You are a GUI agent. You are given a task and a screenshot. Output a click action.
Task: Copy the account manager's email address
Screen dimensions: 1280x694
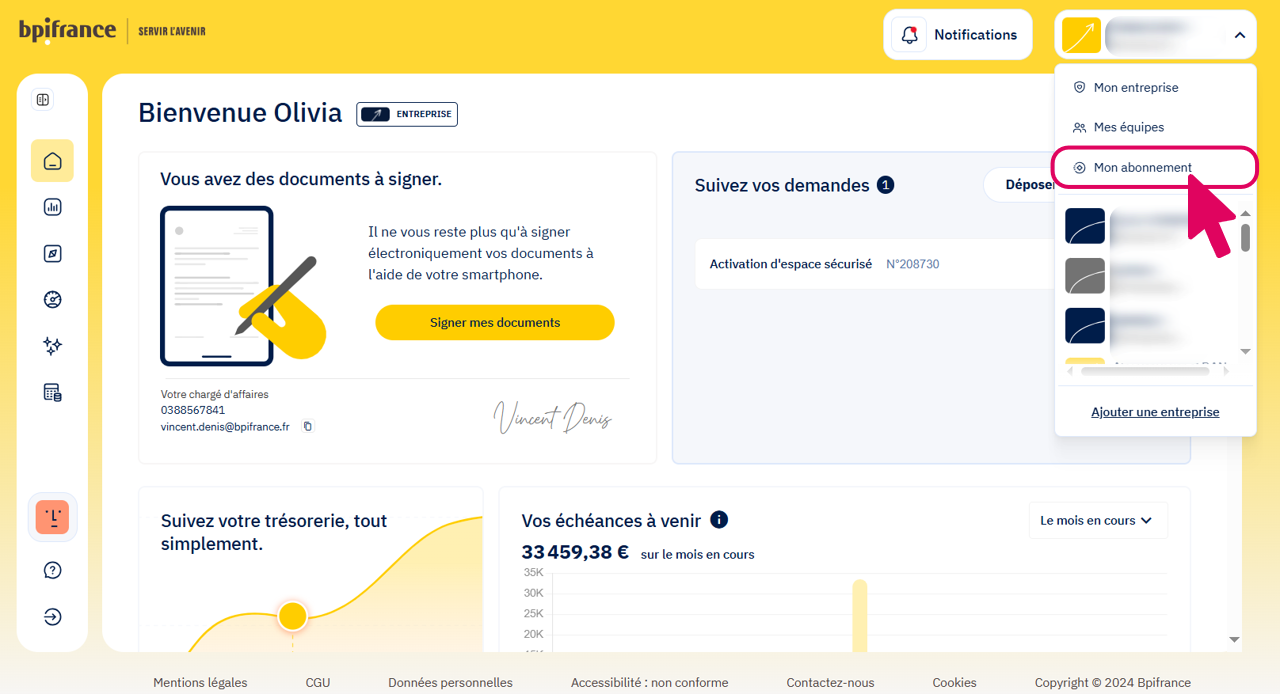pos(307,426)
